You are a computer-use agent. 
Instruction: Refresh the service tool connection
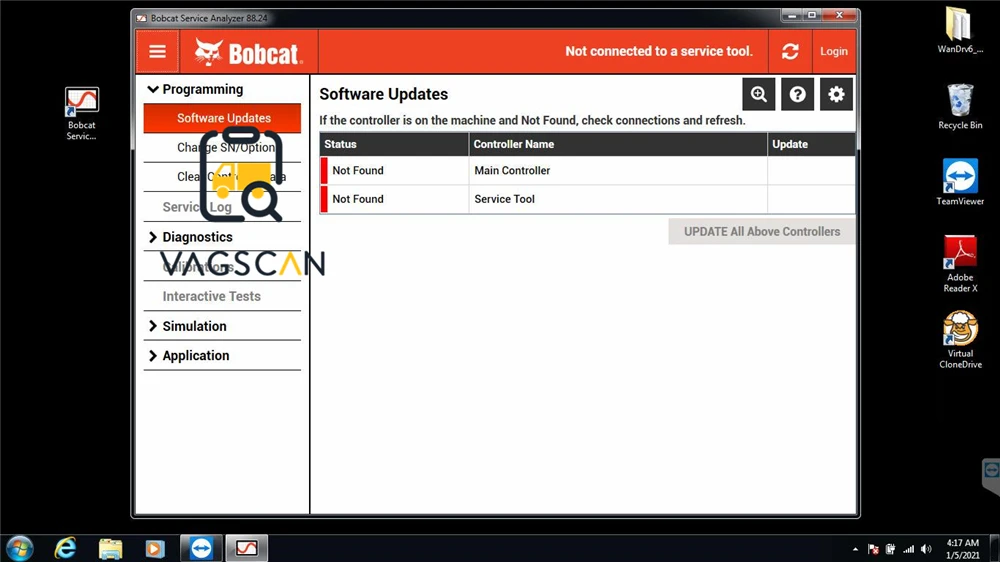coord(790,52)
